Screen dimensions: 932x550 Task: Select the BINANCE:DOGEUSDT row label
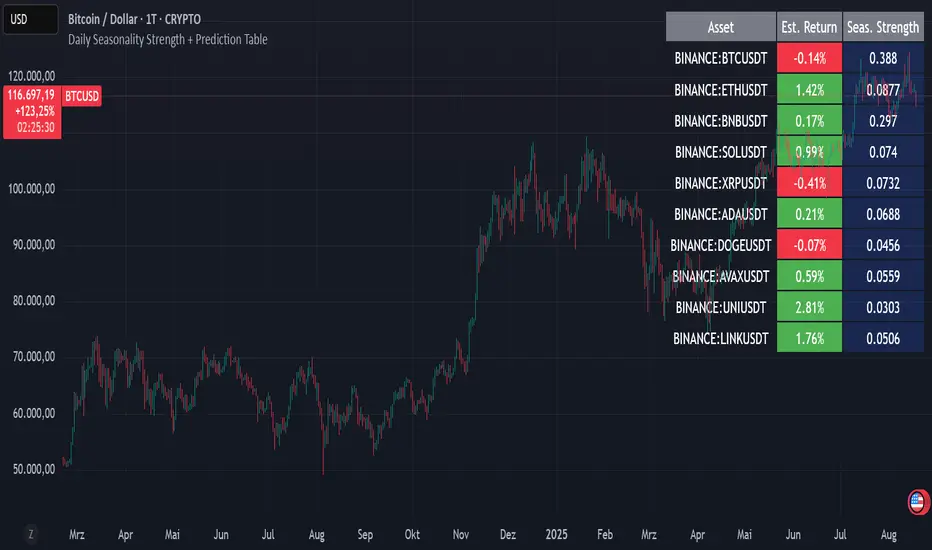pyautogui.click(x=720, y=245)
